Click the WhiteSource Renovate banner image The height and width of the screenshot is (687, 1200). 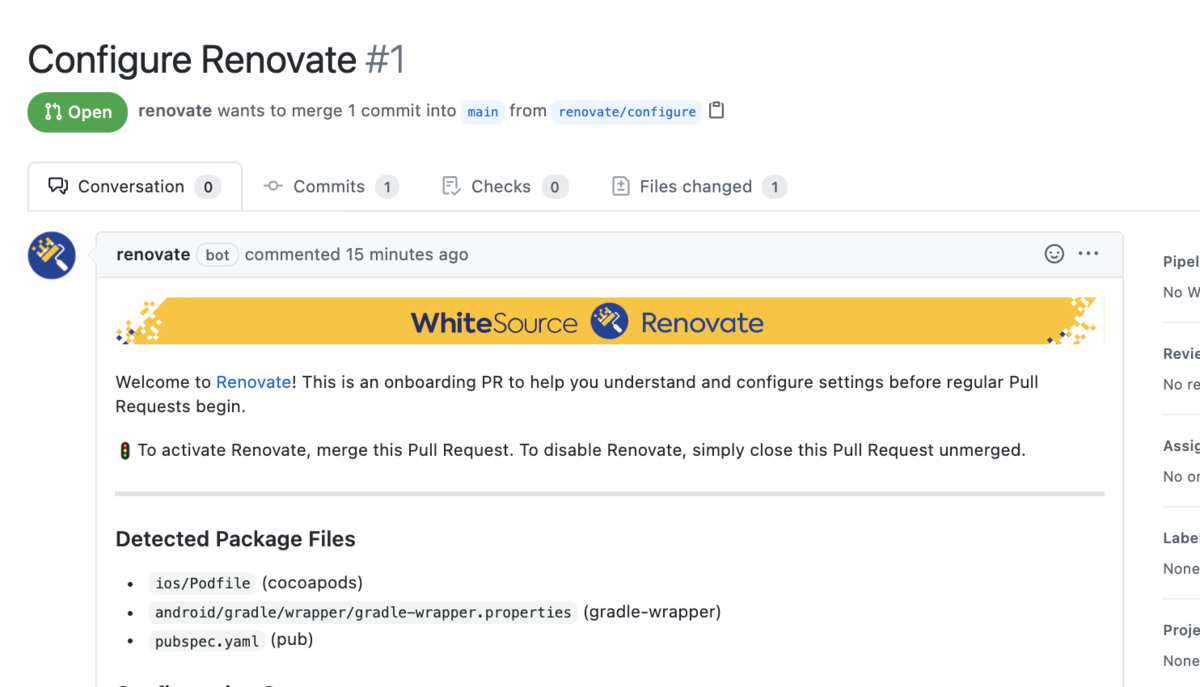click(x=610, y=321)
